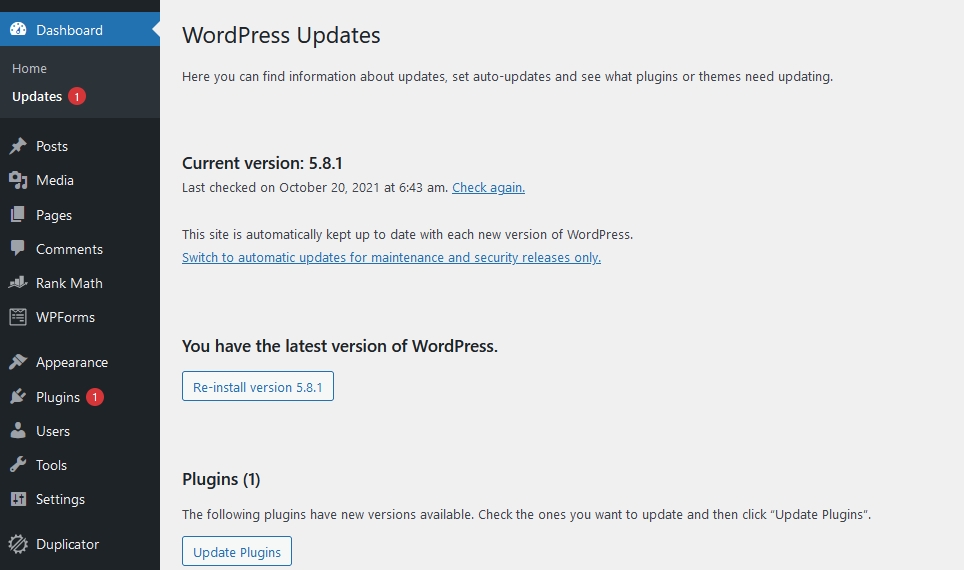The image size is (964, 570).
Task: Click the Media library icon
Action: tap(18, 180)
